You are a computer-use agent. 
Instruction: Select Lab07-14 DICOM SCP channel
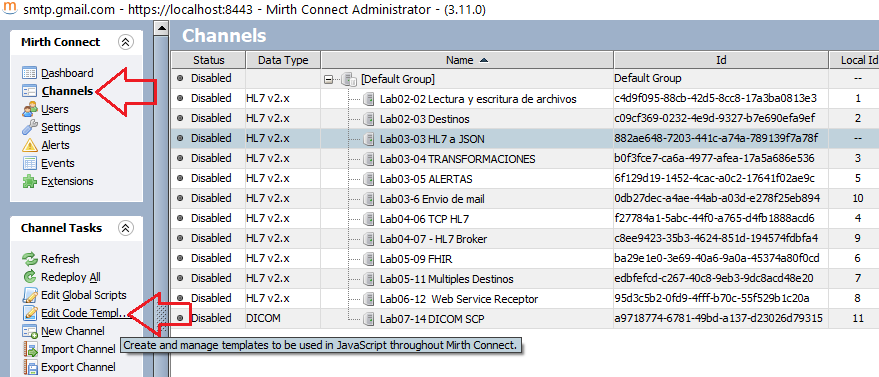[x=525, y=319]
